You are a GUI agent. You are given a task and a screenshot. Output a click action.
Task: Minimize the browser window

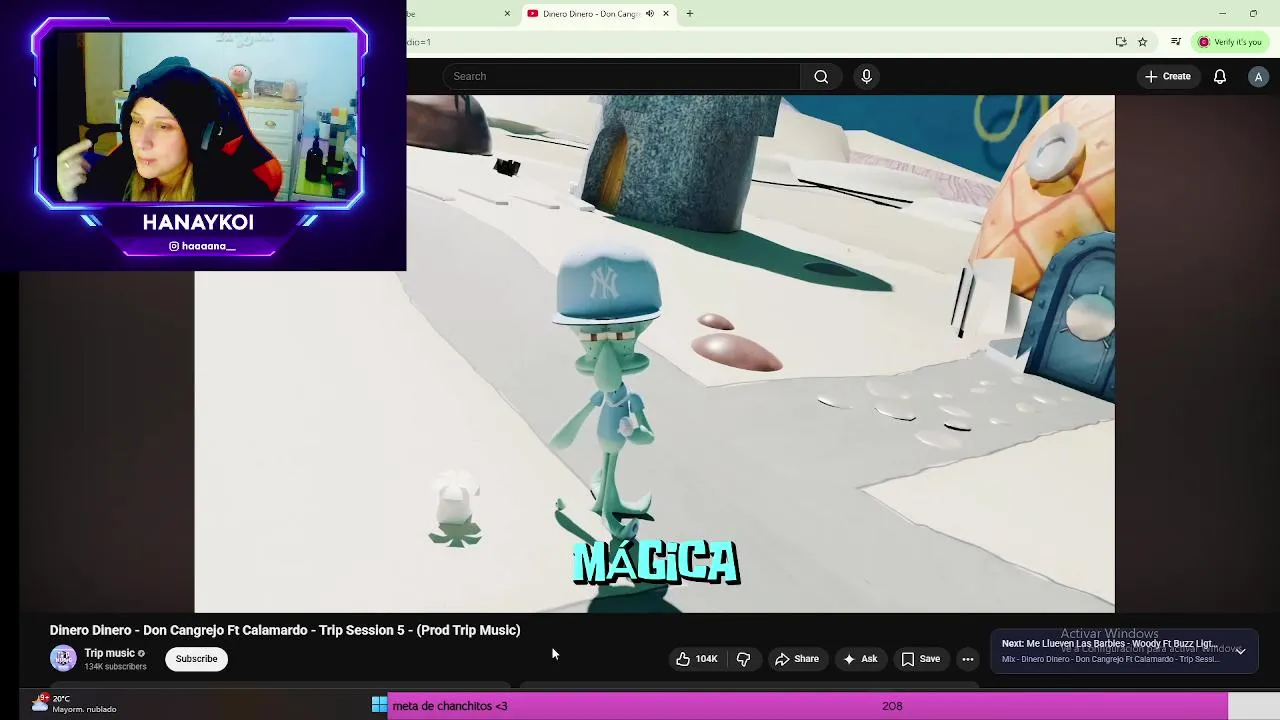point(1222,14)
